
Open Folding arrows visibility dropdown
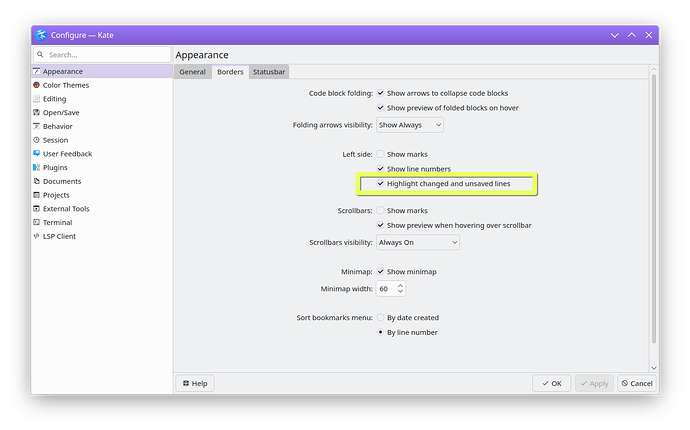(410, 125)
